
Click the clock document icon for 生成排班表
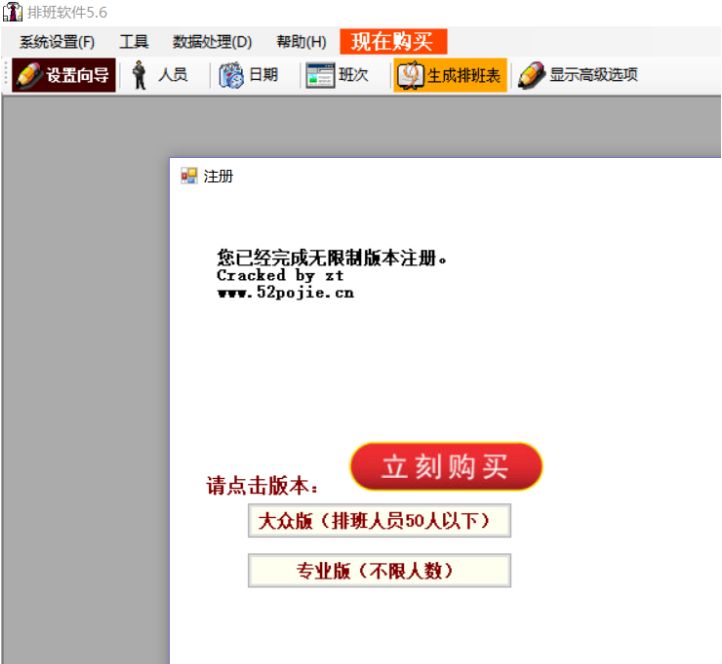coord(410,75)
